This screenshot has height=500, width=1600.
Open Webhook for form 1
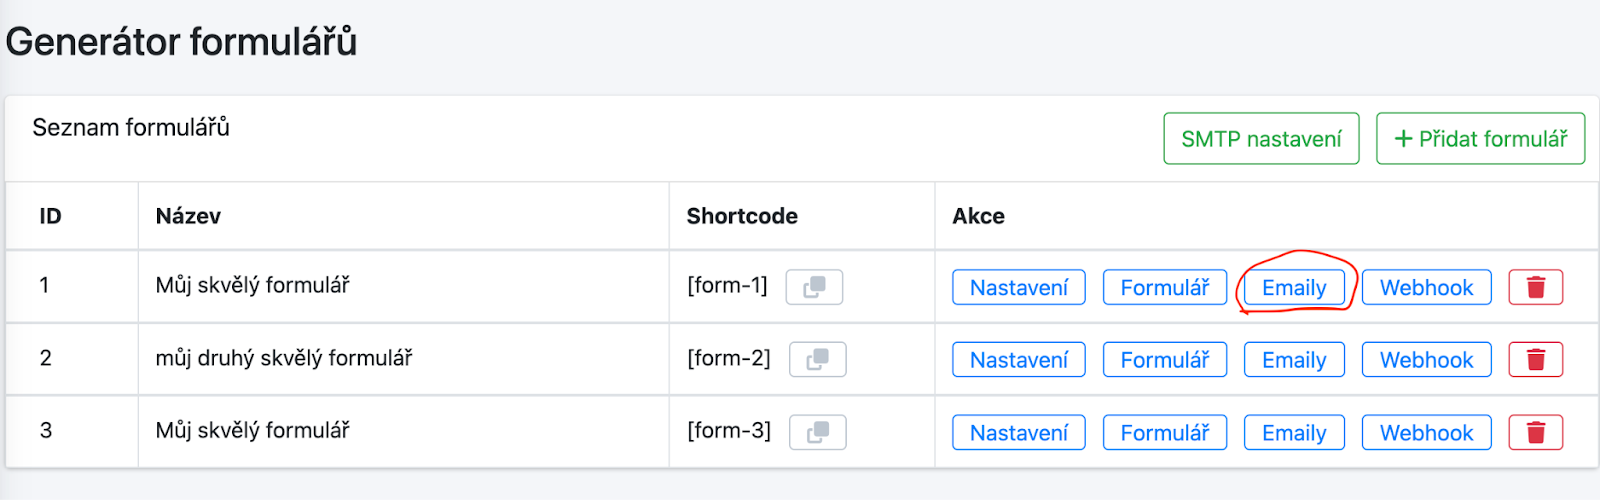coord(1427,287)
